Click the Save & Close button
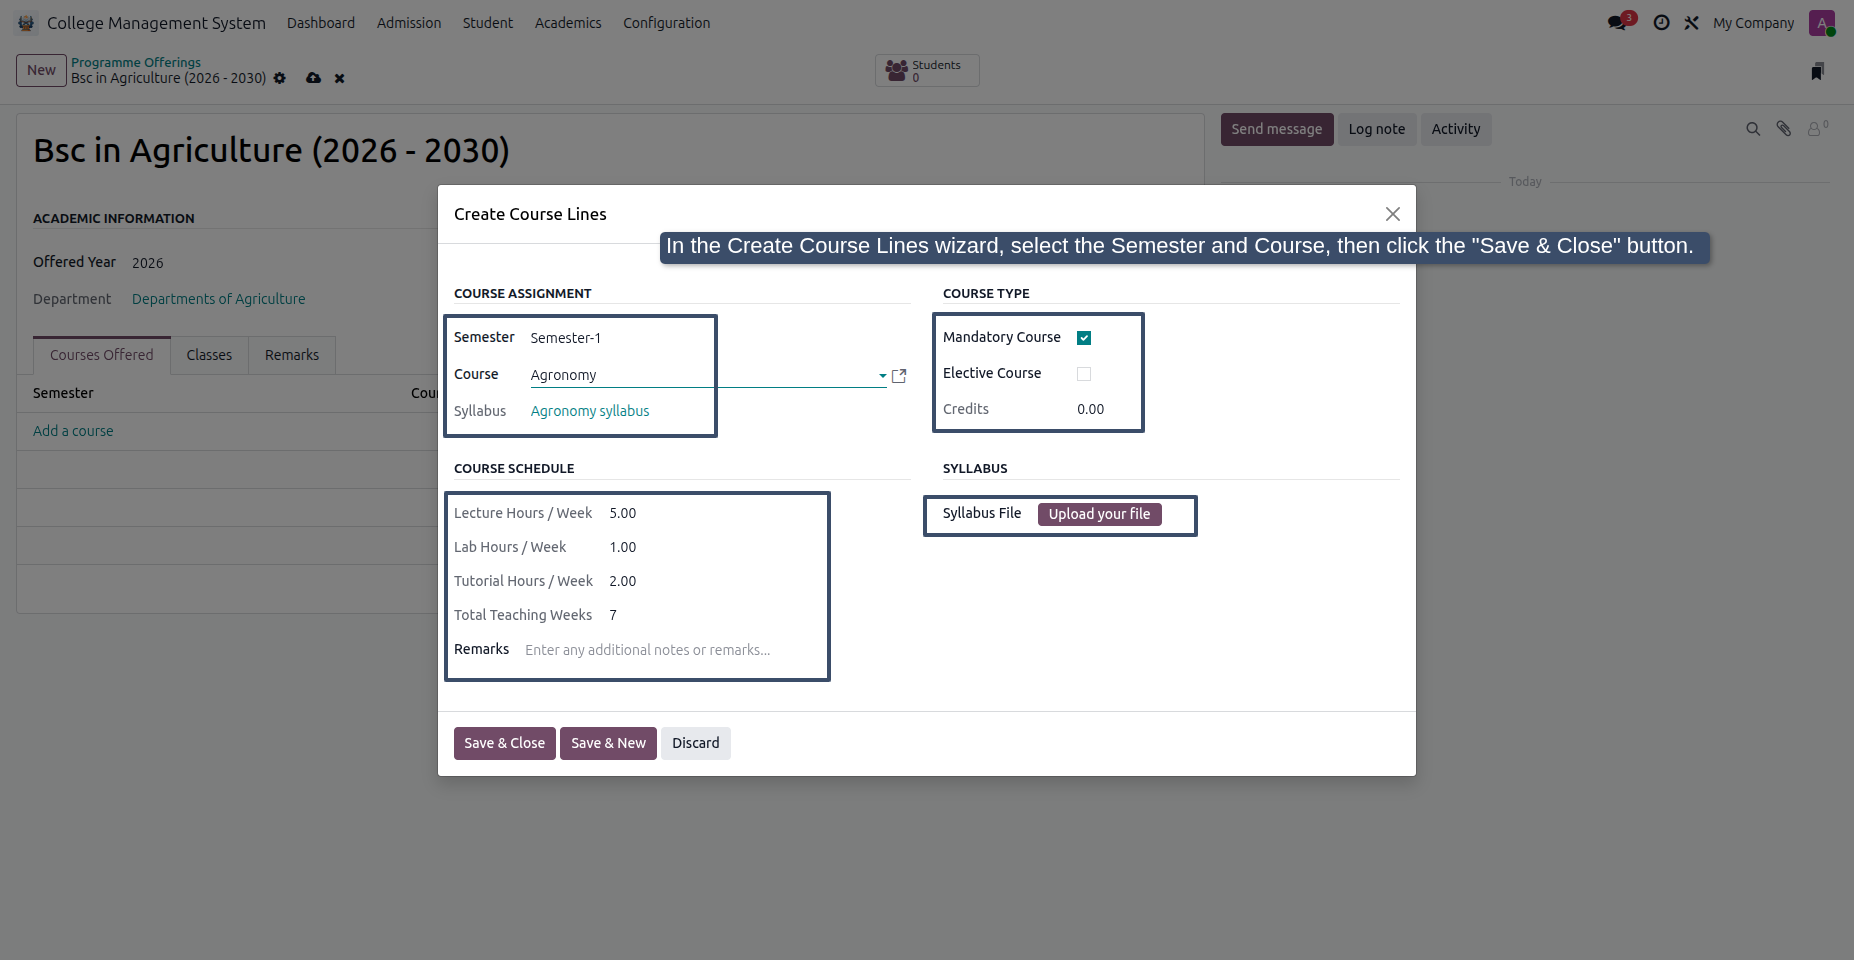 505,743
